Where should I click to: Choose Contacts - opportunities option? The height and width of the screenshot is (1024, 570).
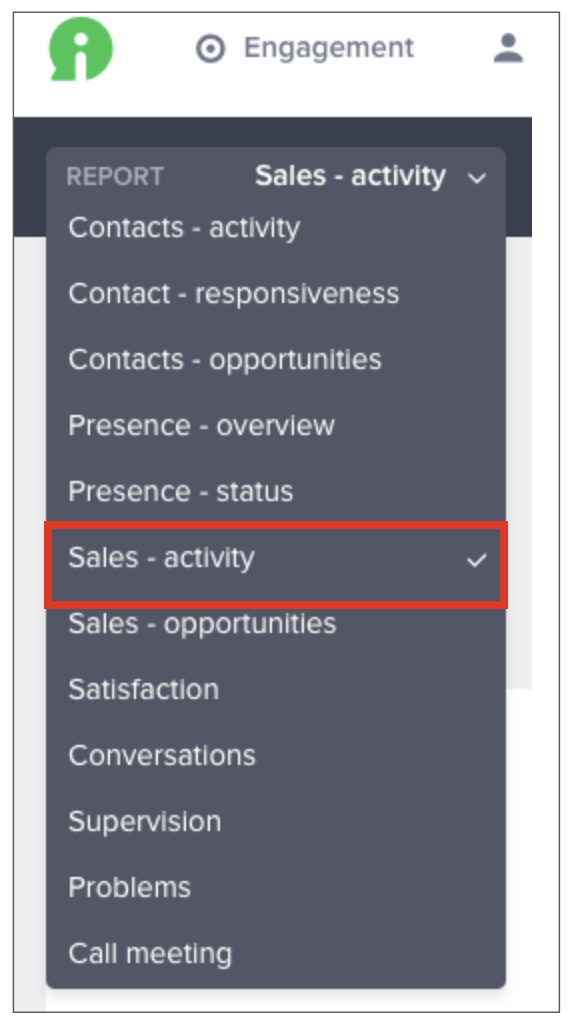pos(276,360)
